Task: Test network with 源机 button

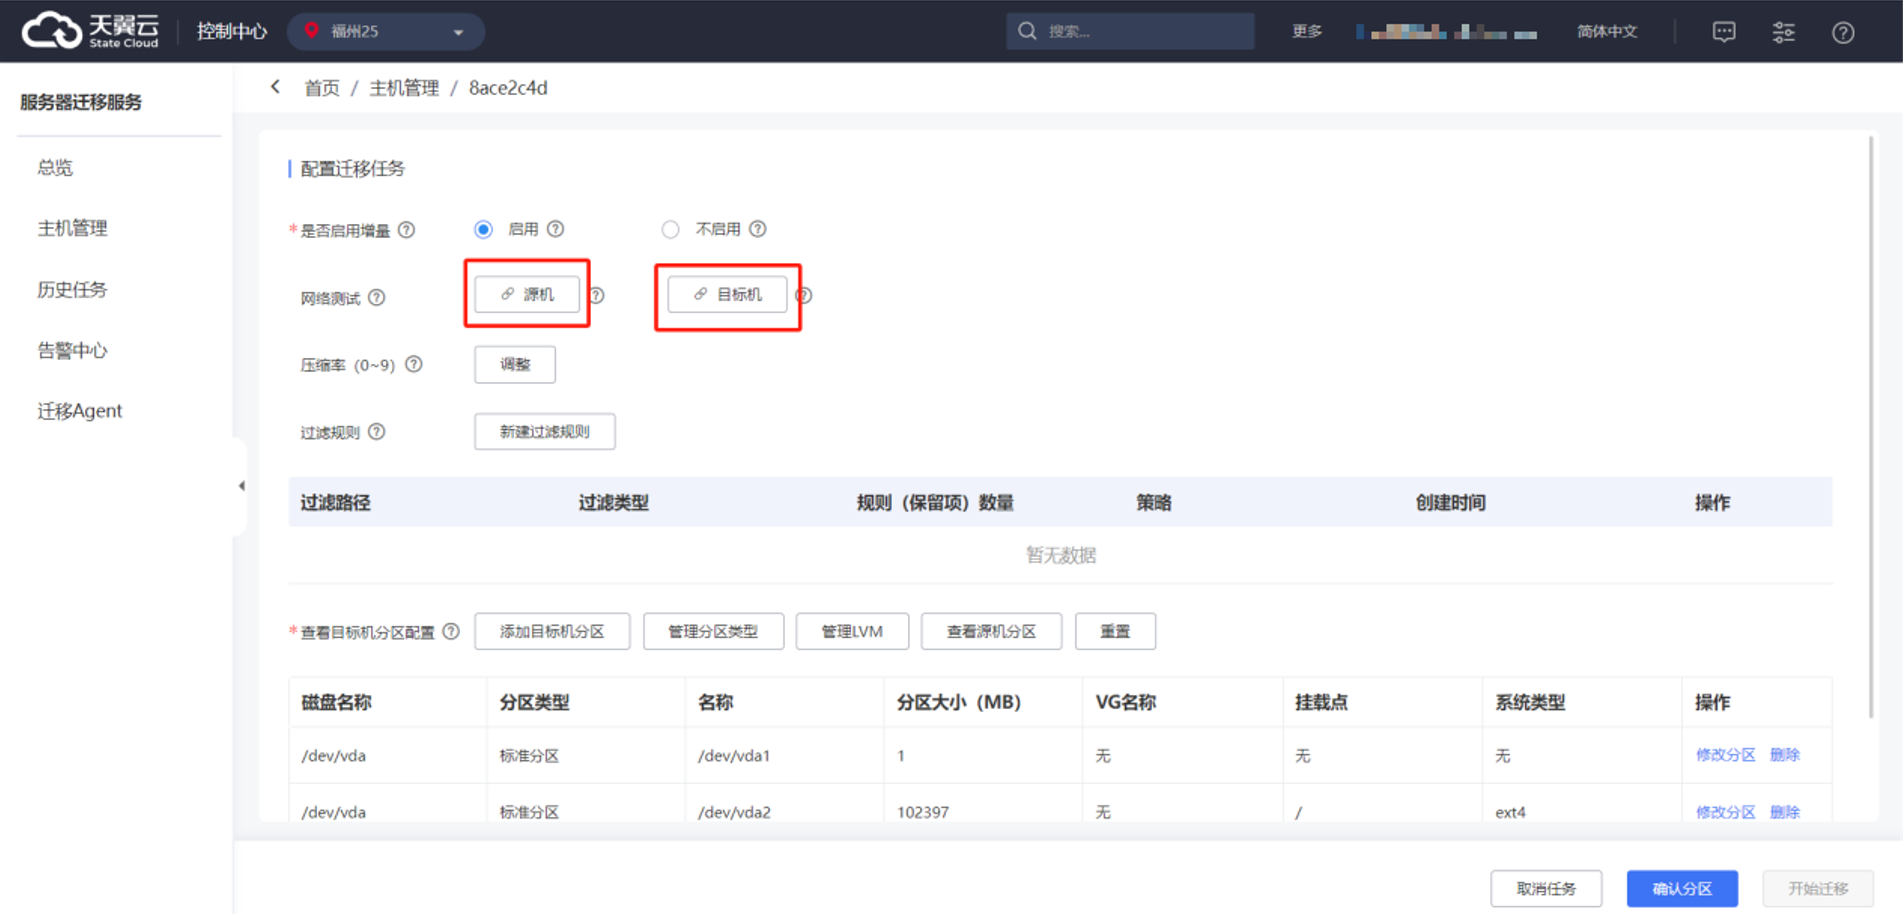Action: tap(527, 294)
